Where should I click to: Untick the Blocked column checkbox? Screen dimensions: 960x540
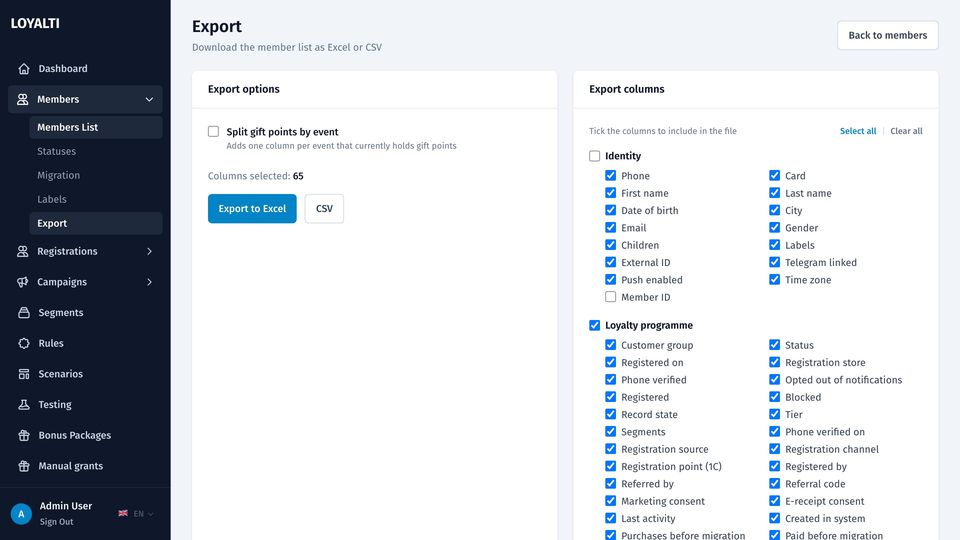[774, 397]
